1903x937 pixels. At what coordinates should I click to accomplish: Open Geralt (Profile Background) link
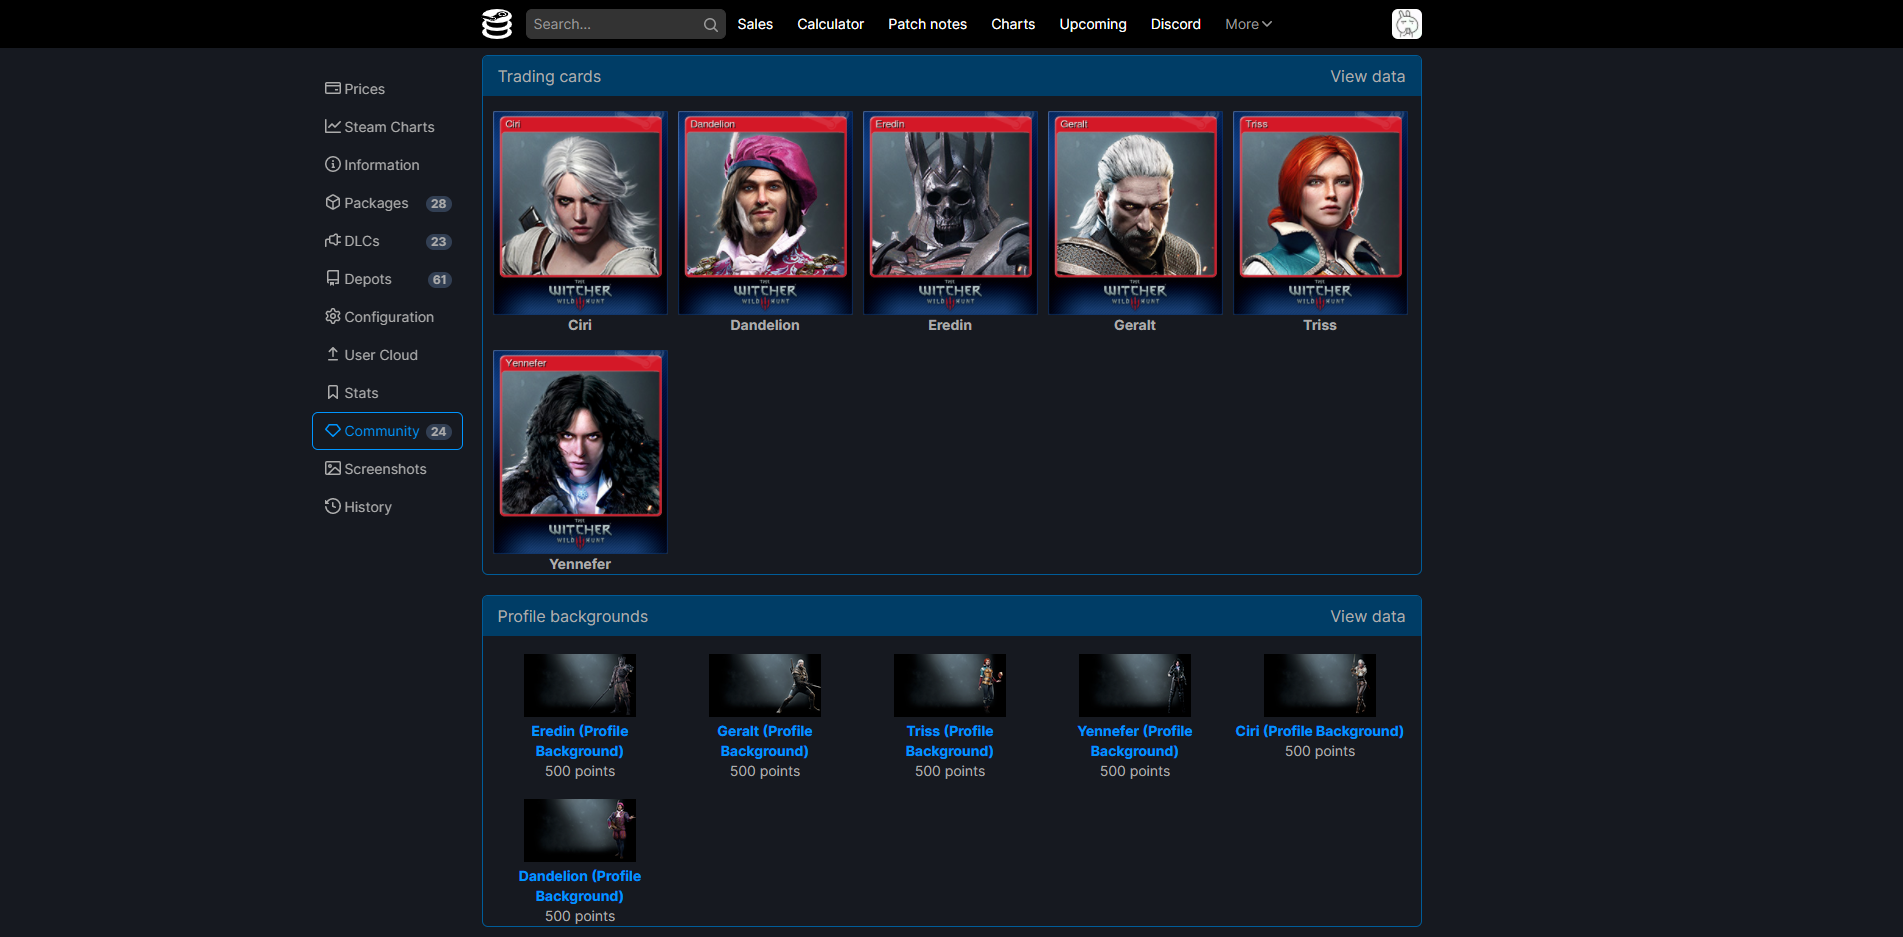(x=765, y=741)
